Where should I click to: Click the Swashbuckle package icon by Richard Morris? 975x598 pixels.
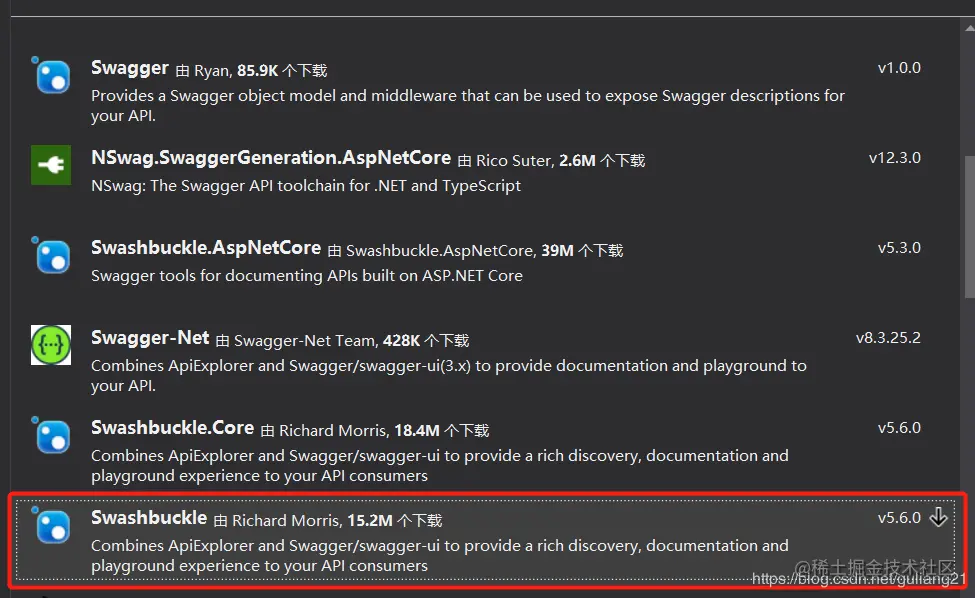coord(50,525)
